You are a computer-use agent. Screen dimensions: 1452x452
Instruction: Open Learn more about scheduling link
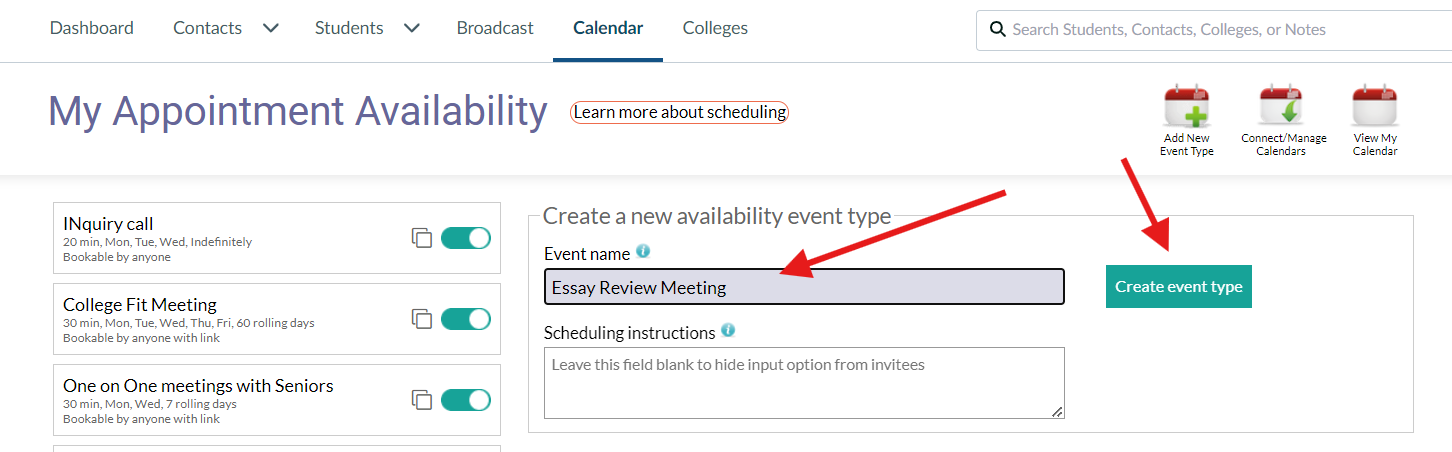click(x=680, y=112)
